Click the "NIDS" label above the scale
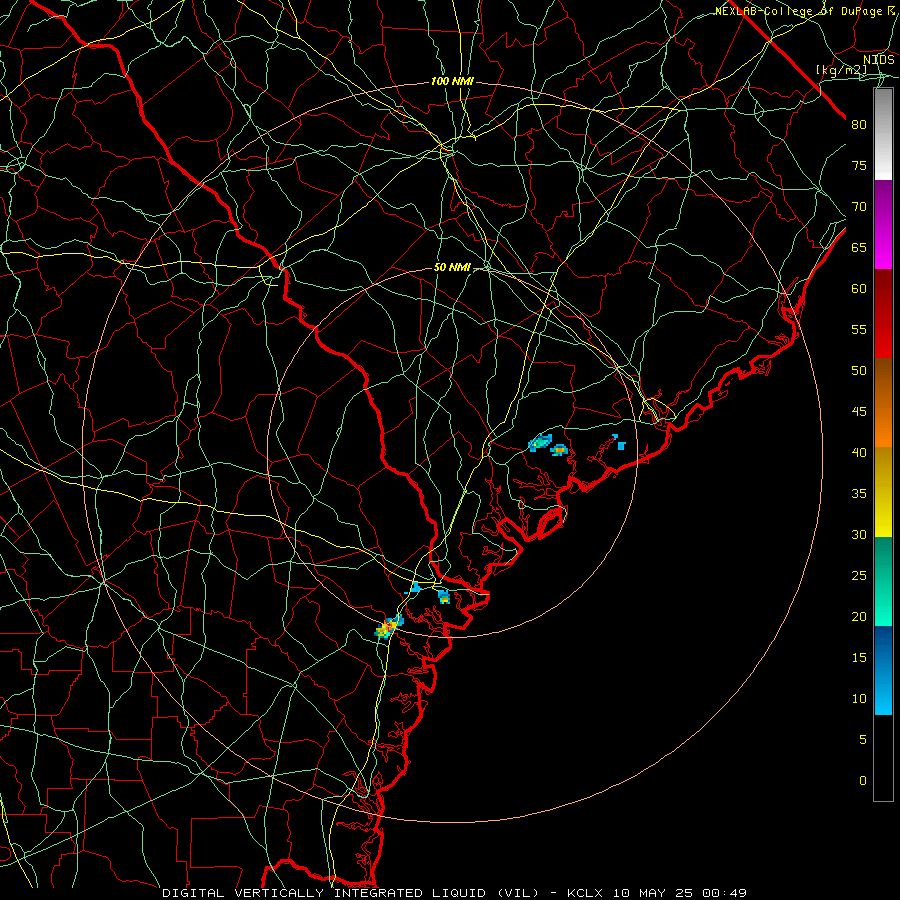Viewport: 900px width, 900px height. click(x=879, y=60)
